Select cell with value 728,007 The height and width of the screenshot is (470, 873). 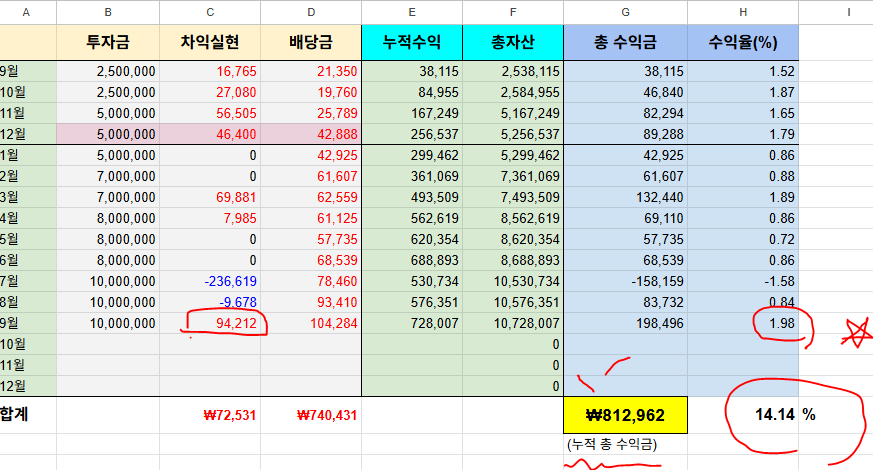tap(412, 324)
